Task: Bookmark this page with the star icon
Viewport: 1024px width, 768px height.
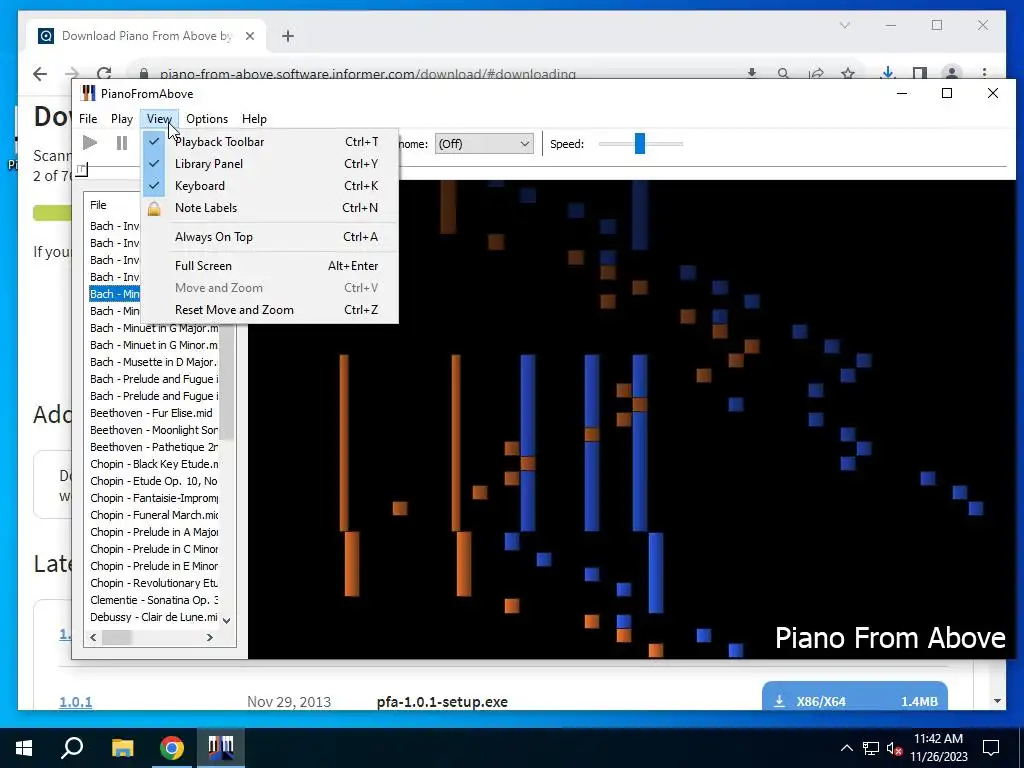Action: click(x=848, y=73)
